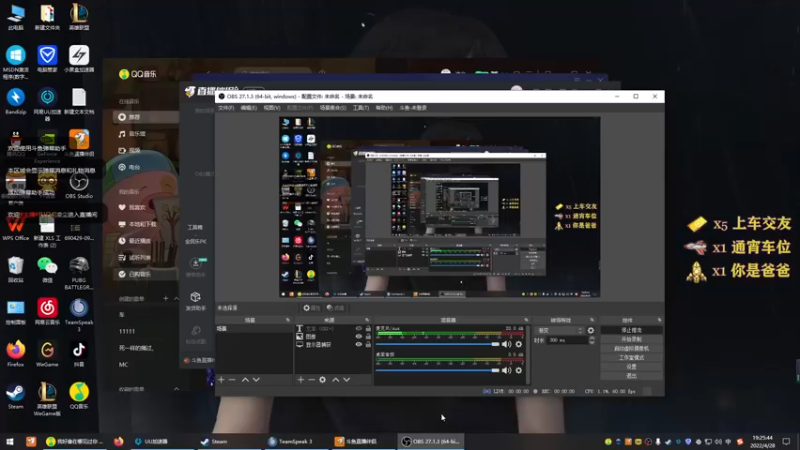Add new playlist plus in QQ音乐

point(165,298)
